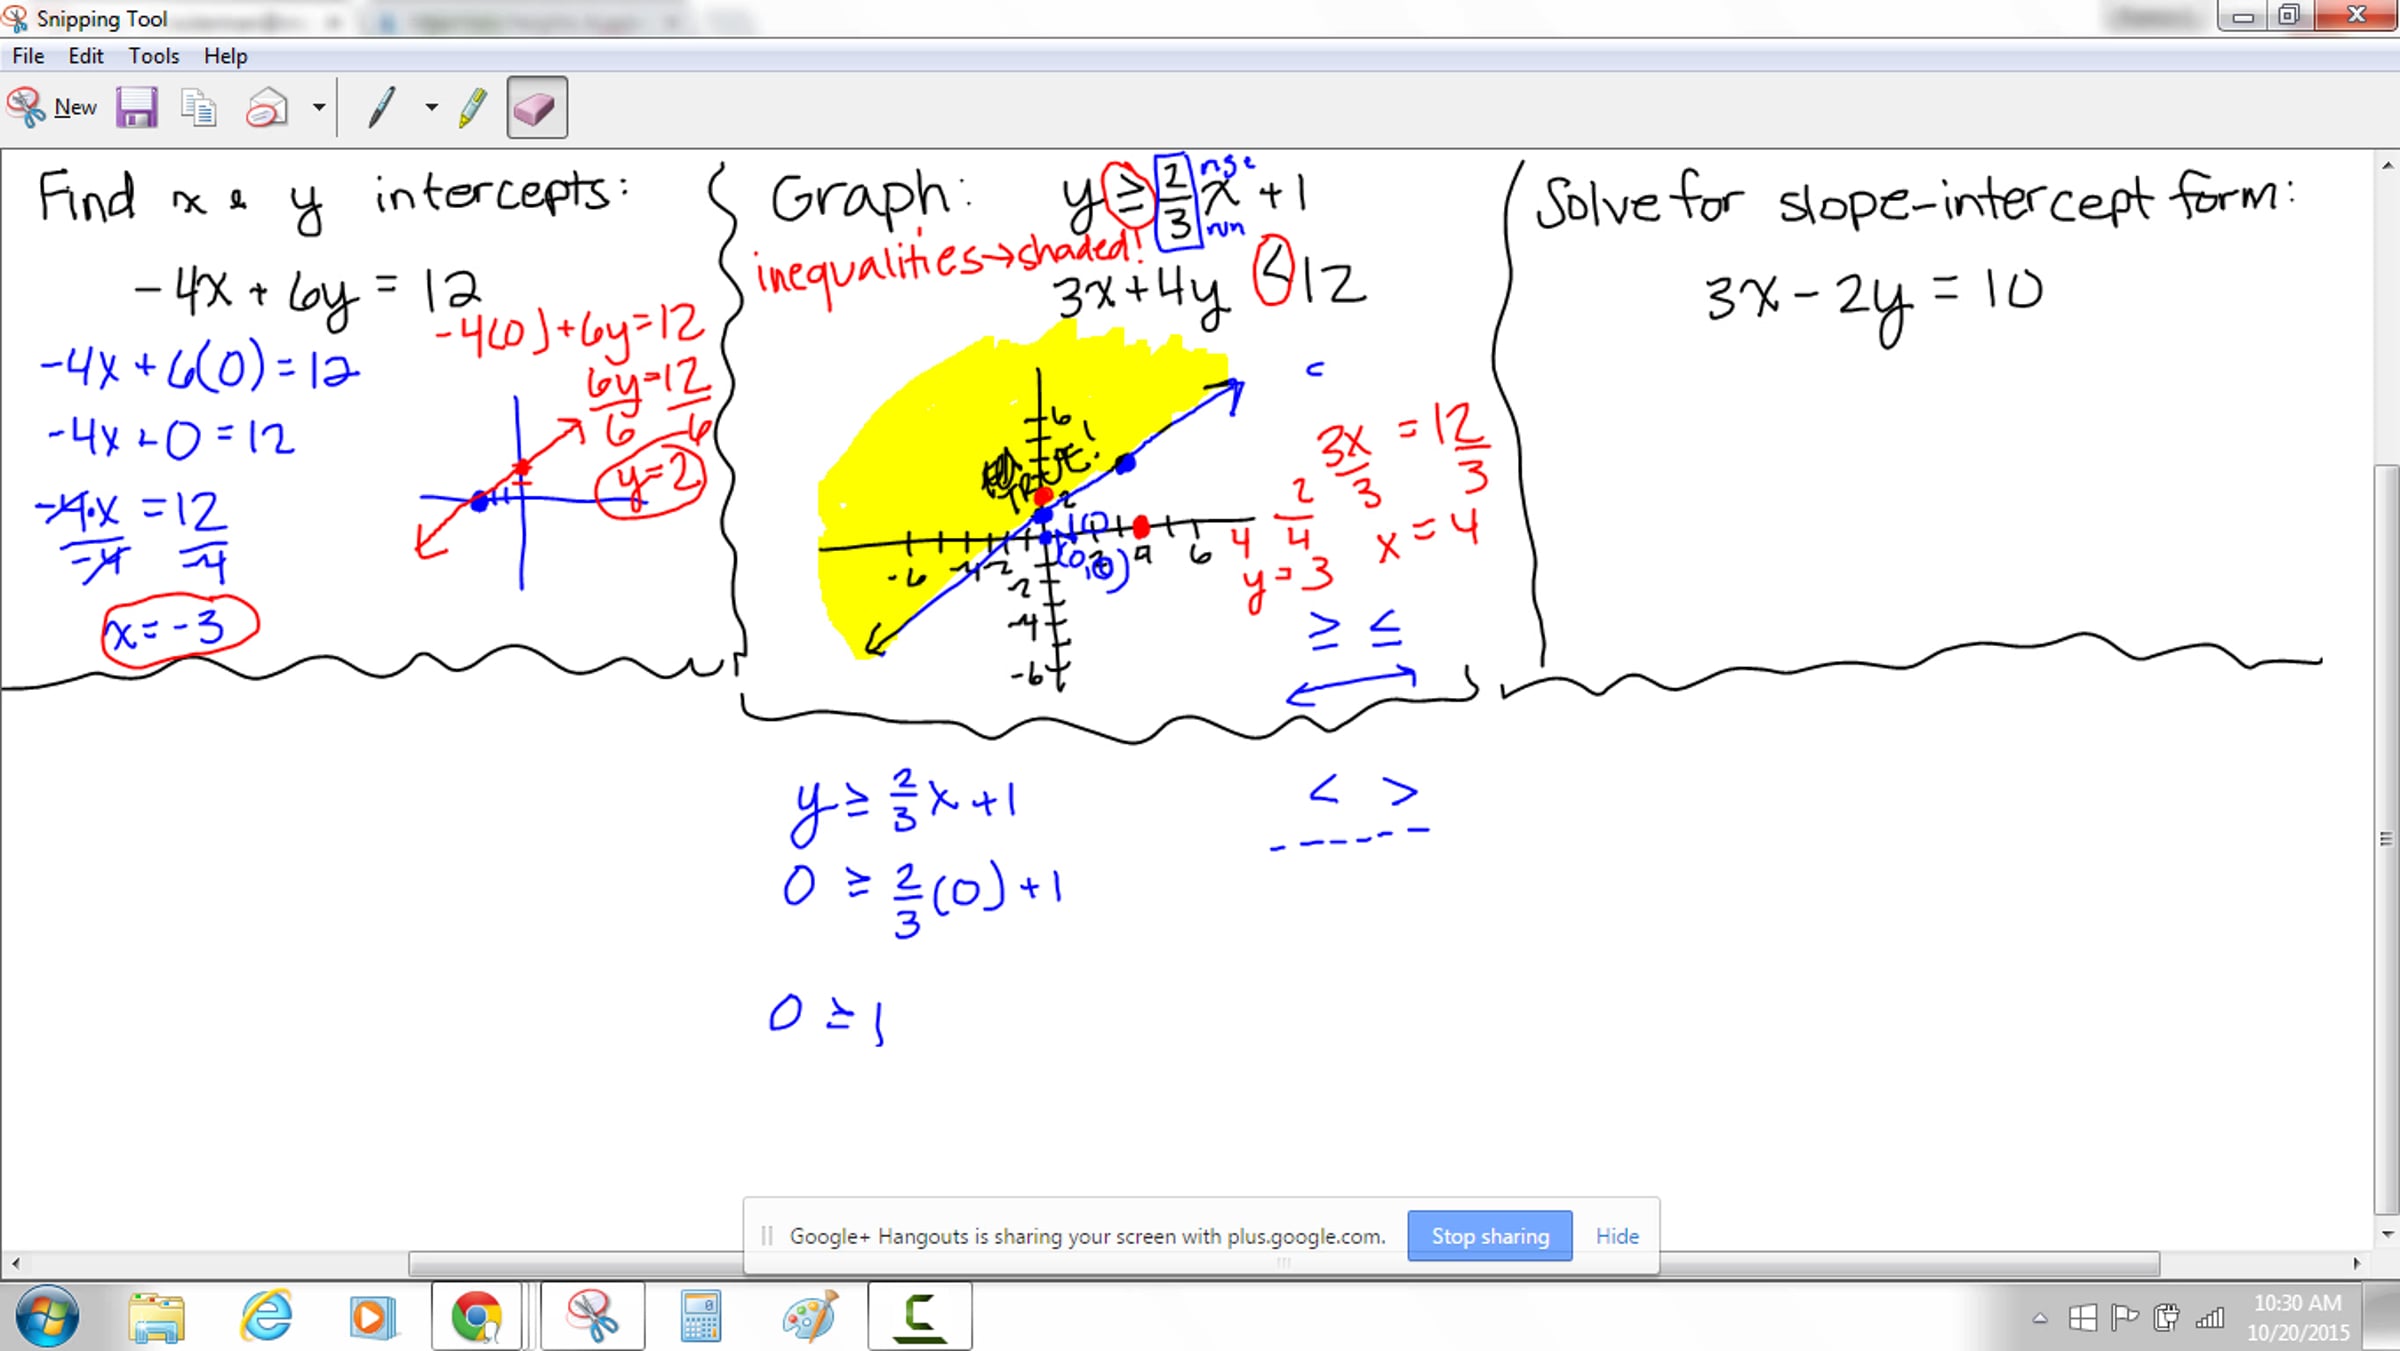Open the Pen options dropdown arrow

[x=431, y=107]
